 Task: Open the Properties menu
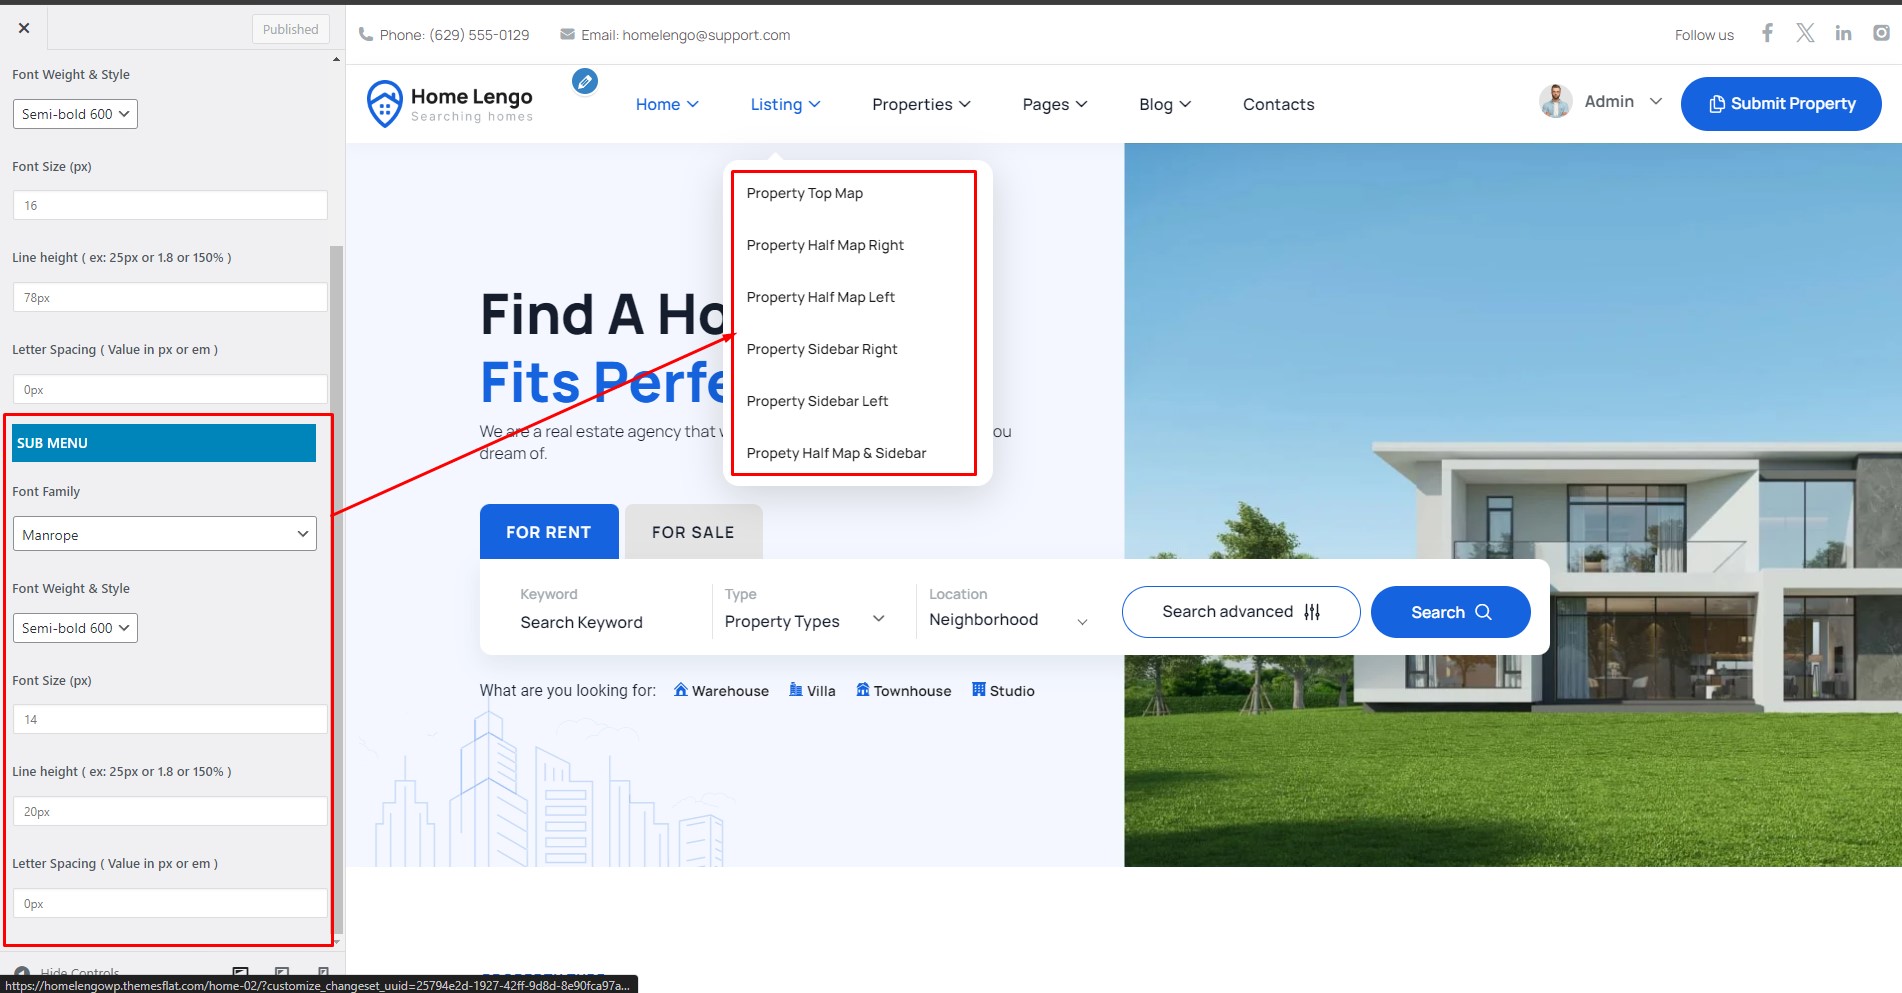[921, 104]
